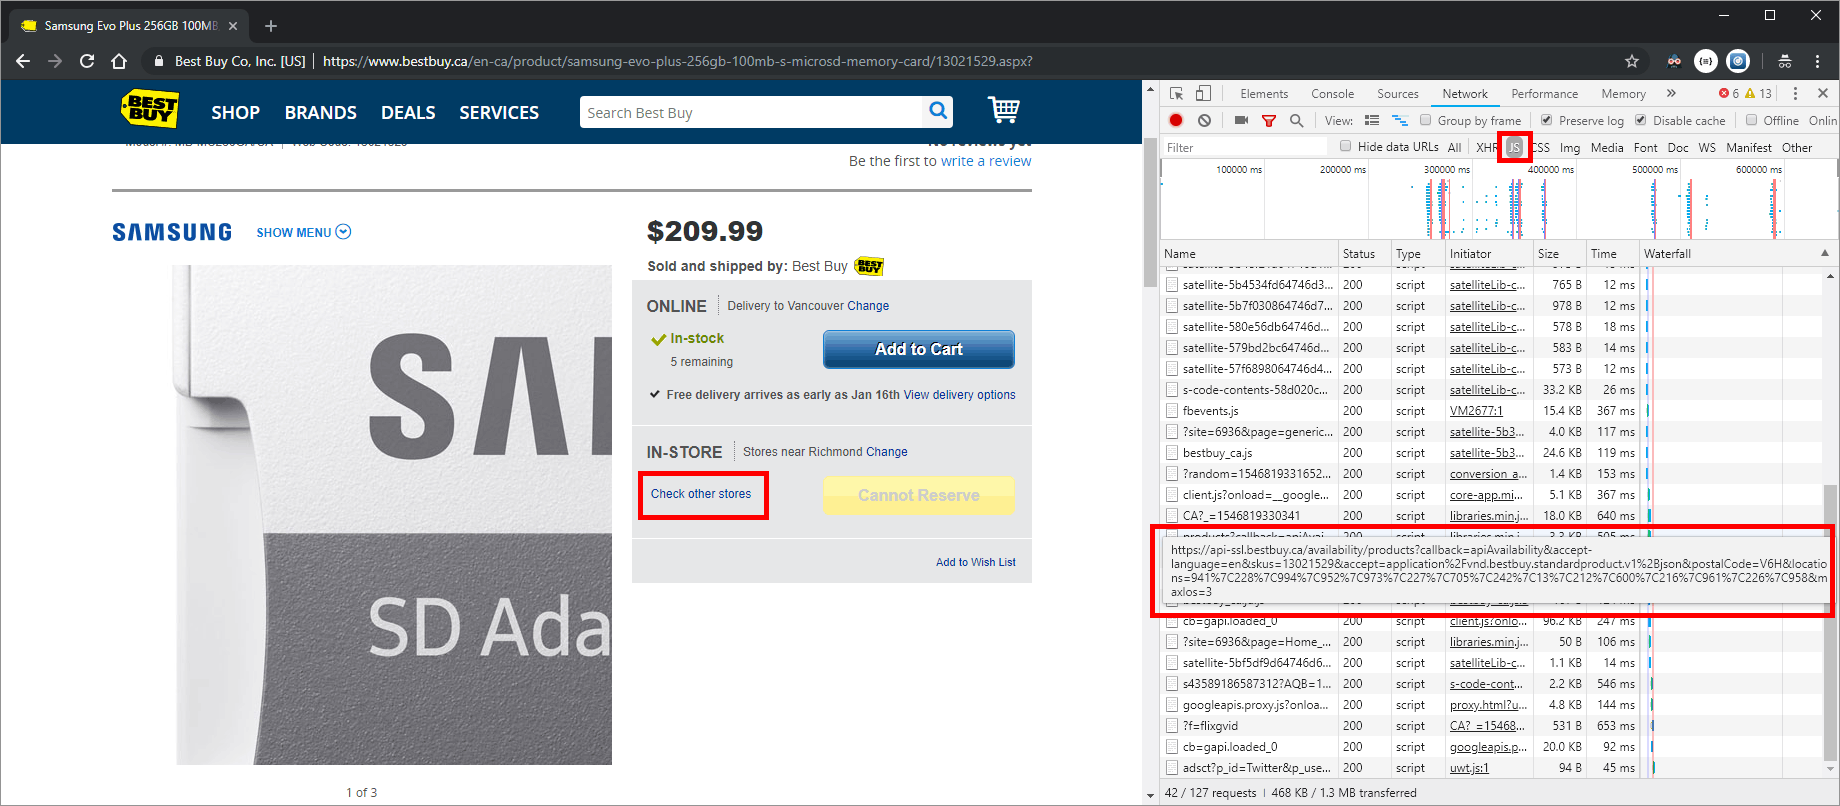The width and height of the screenshot is (1840, 806).
Task: Switch to the Performance tab
Action: [x=1545, y=93]
